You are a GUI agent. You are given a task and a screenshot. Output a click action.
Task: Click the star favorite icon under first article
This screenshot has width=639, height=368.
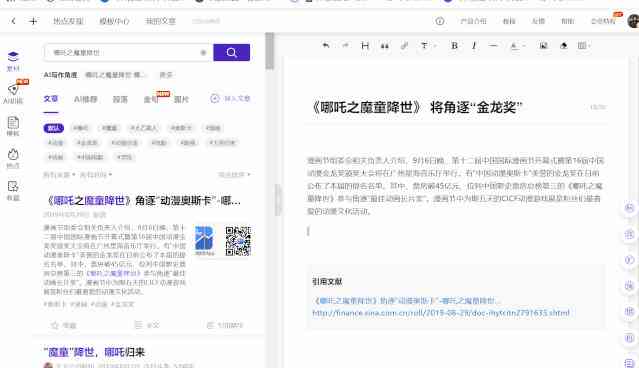tap(55, 325)
